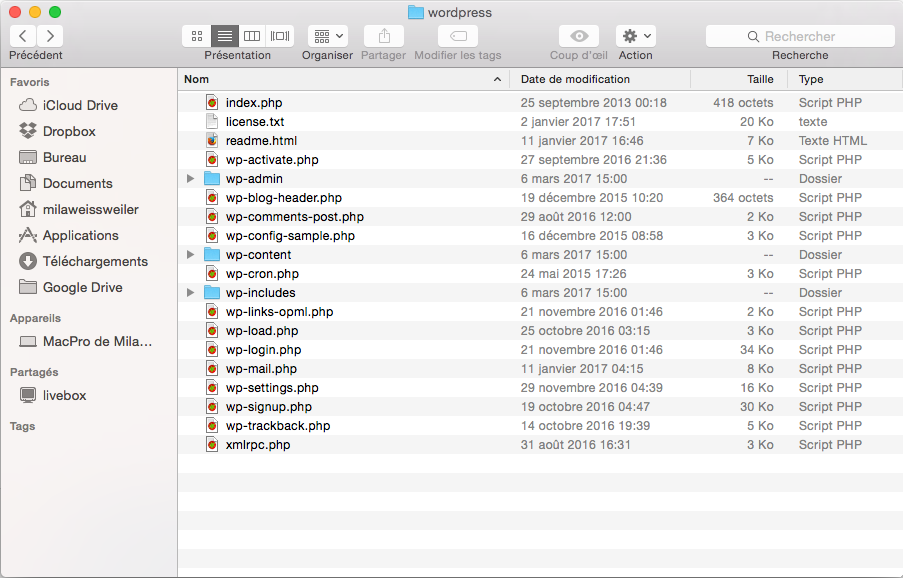Select file wp-login.php
The height and width of the screenshot is (578, 903).
[x=263, y=349]
